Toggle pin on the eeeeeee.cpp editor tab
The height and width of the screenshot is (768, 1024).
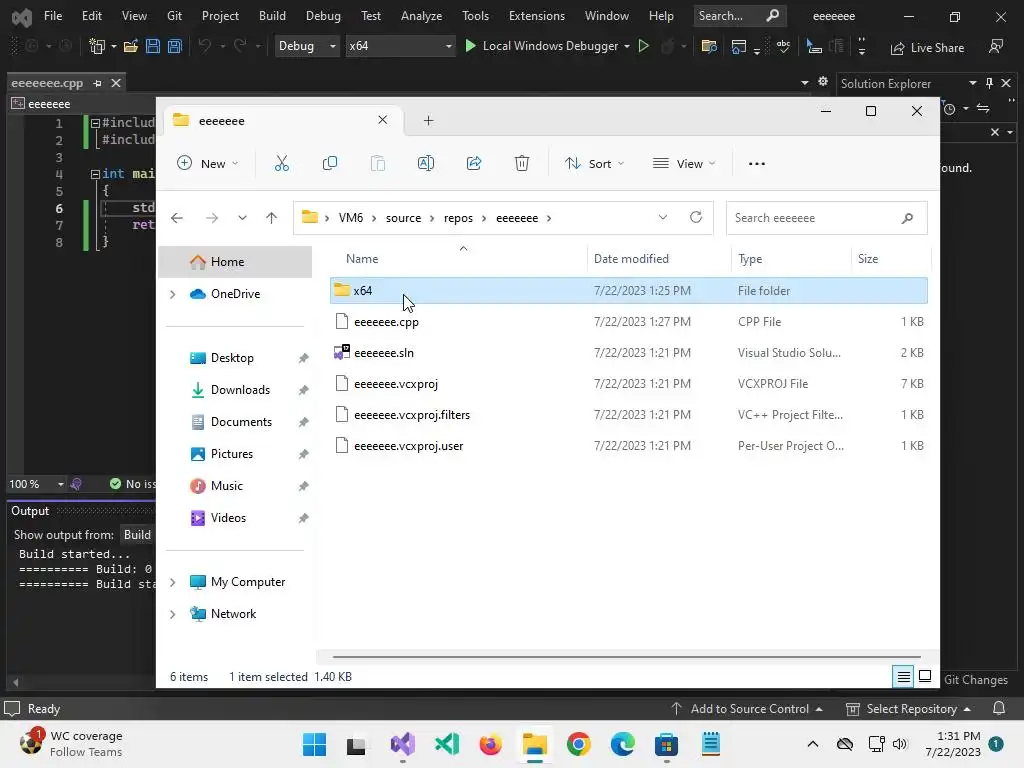pos(97,83)
